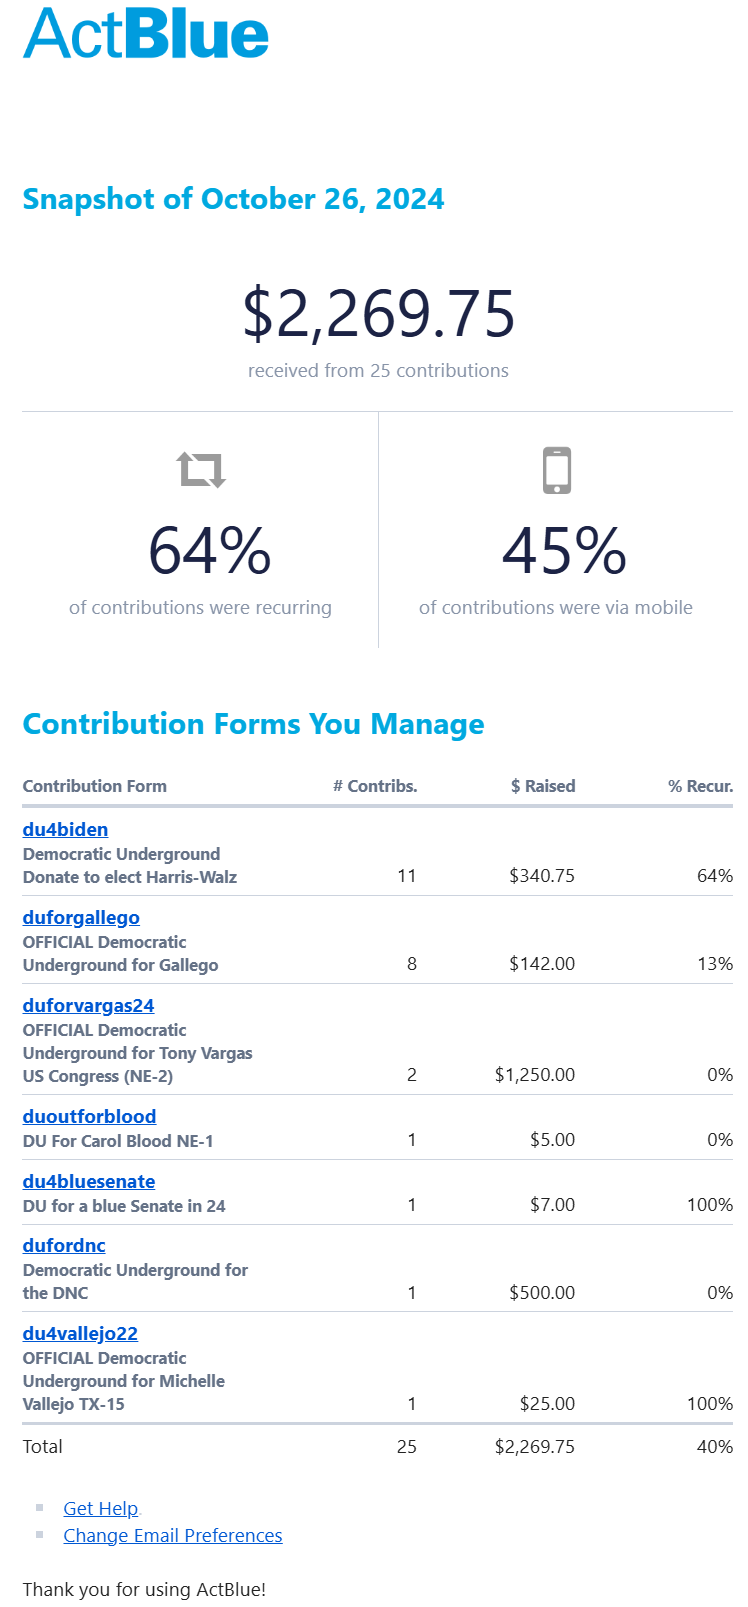
Task: Click the "$ Raised" column header
Action: [x=543, y=786]
